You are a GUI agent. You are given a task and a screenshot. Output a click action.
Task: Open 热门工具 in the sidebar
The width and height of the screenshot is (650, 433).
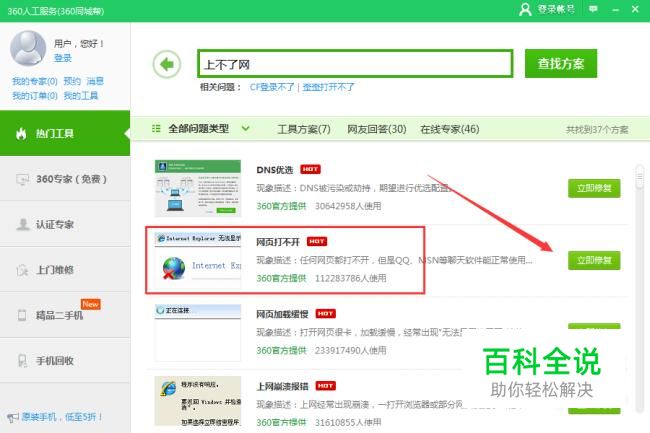point(65,133)
